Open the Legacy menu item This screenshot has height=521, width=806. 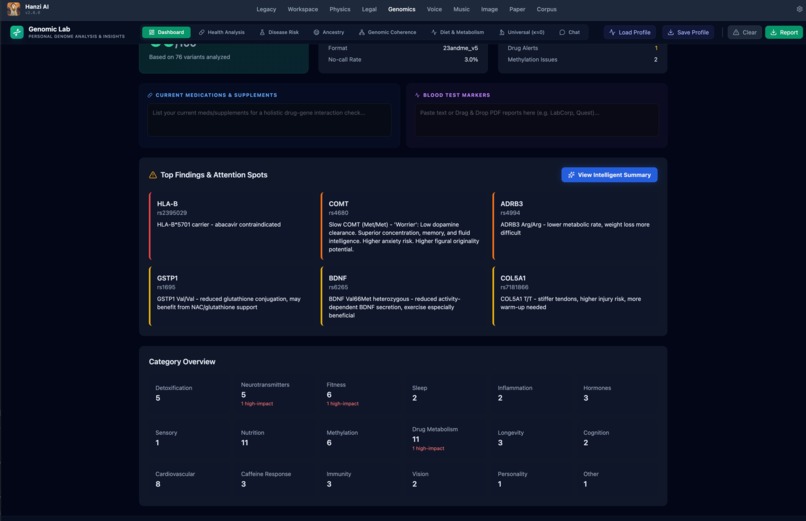pyautogui.click(x=266, y=9)
